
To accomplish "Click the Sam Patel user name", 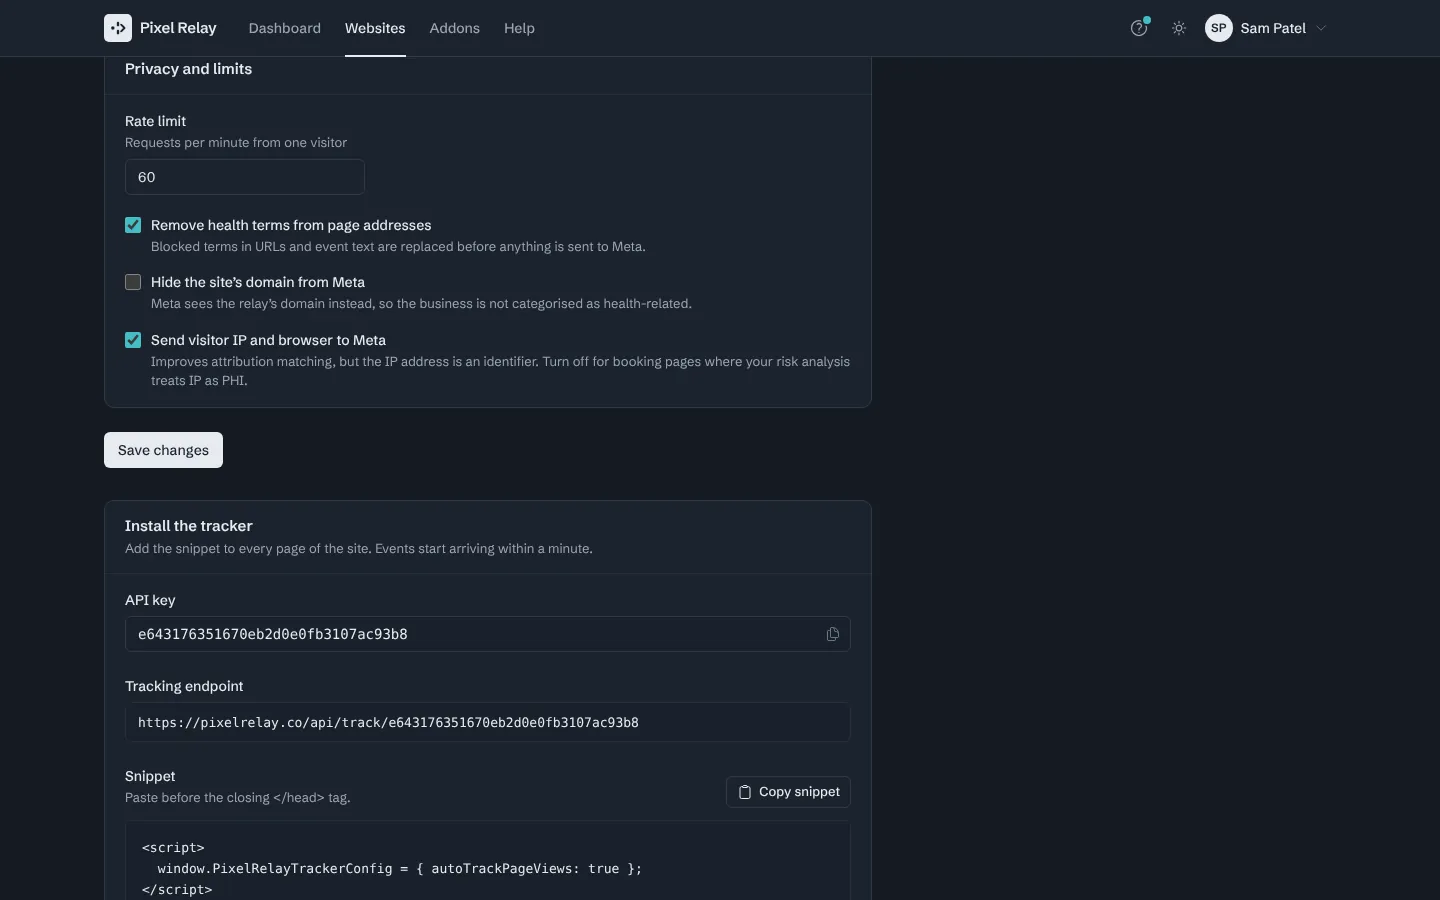I will [1273, 28].
